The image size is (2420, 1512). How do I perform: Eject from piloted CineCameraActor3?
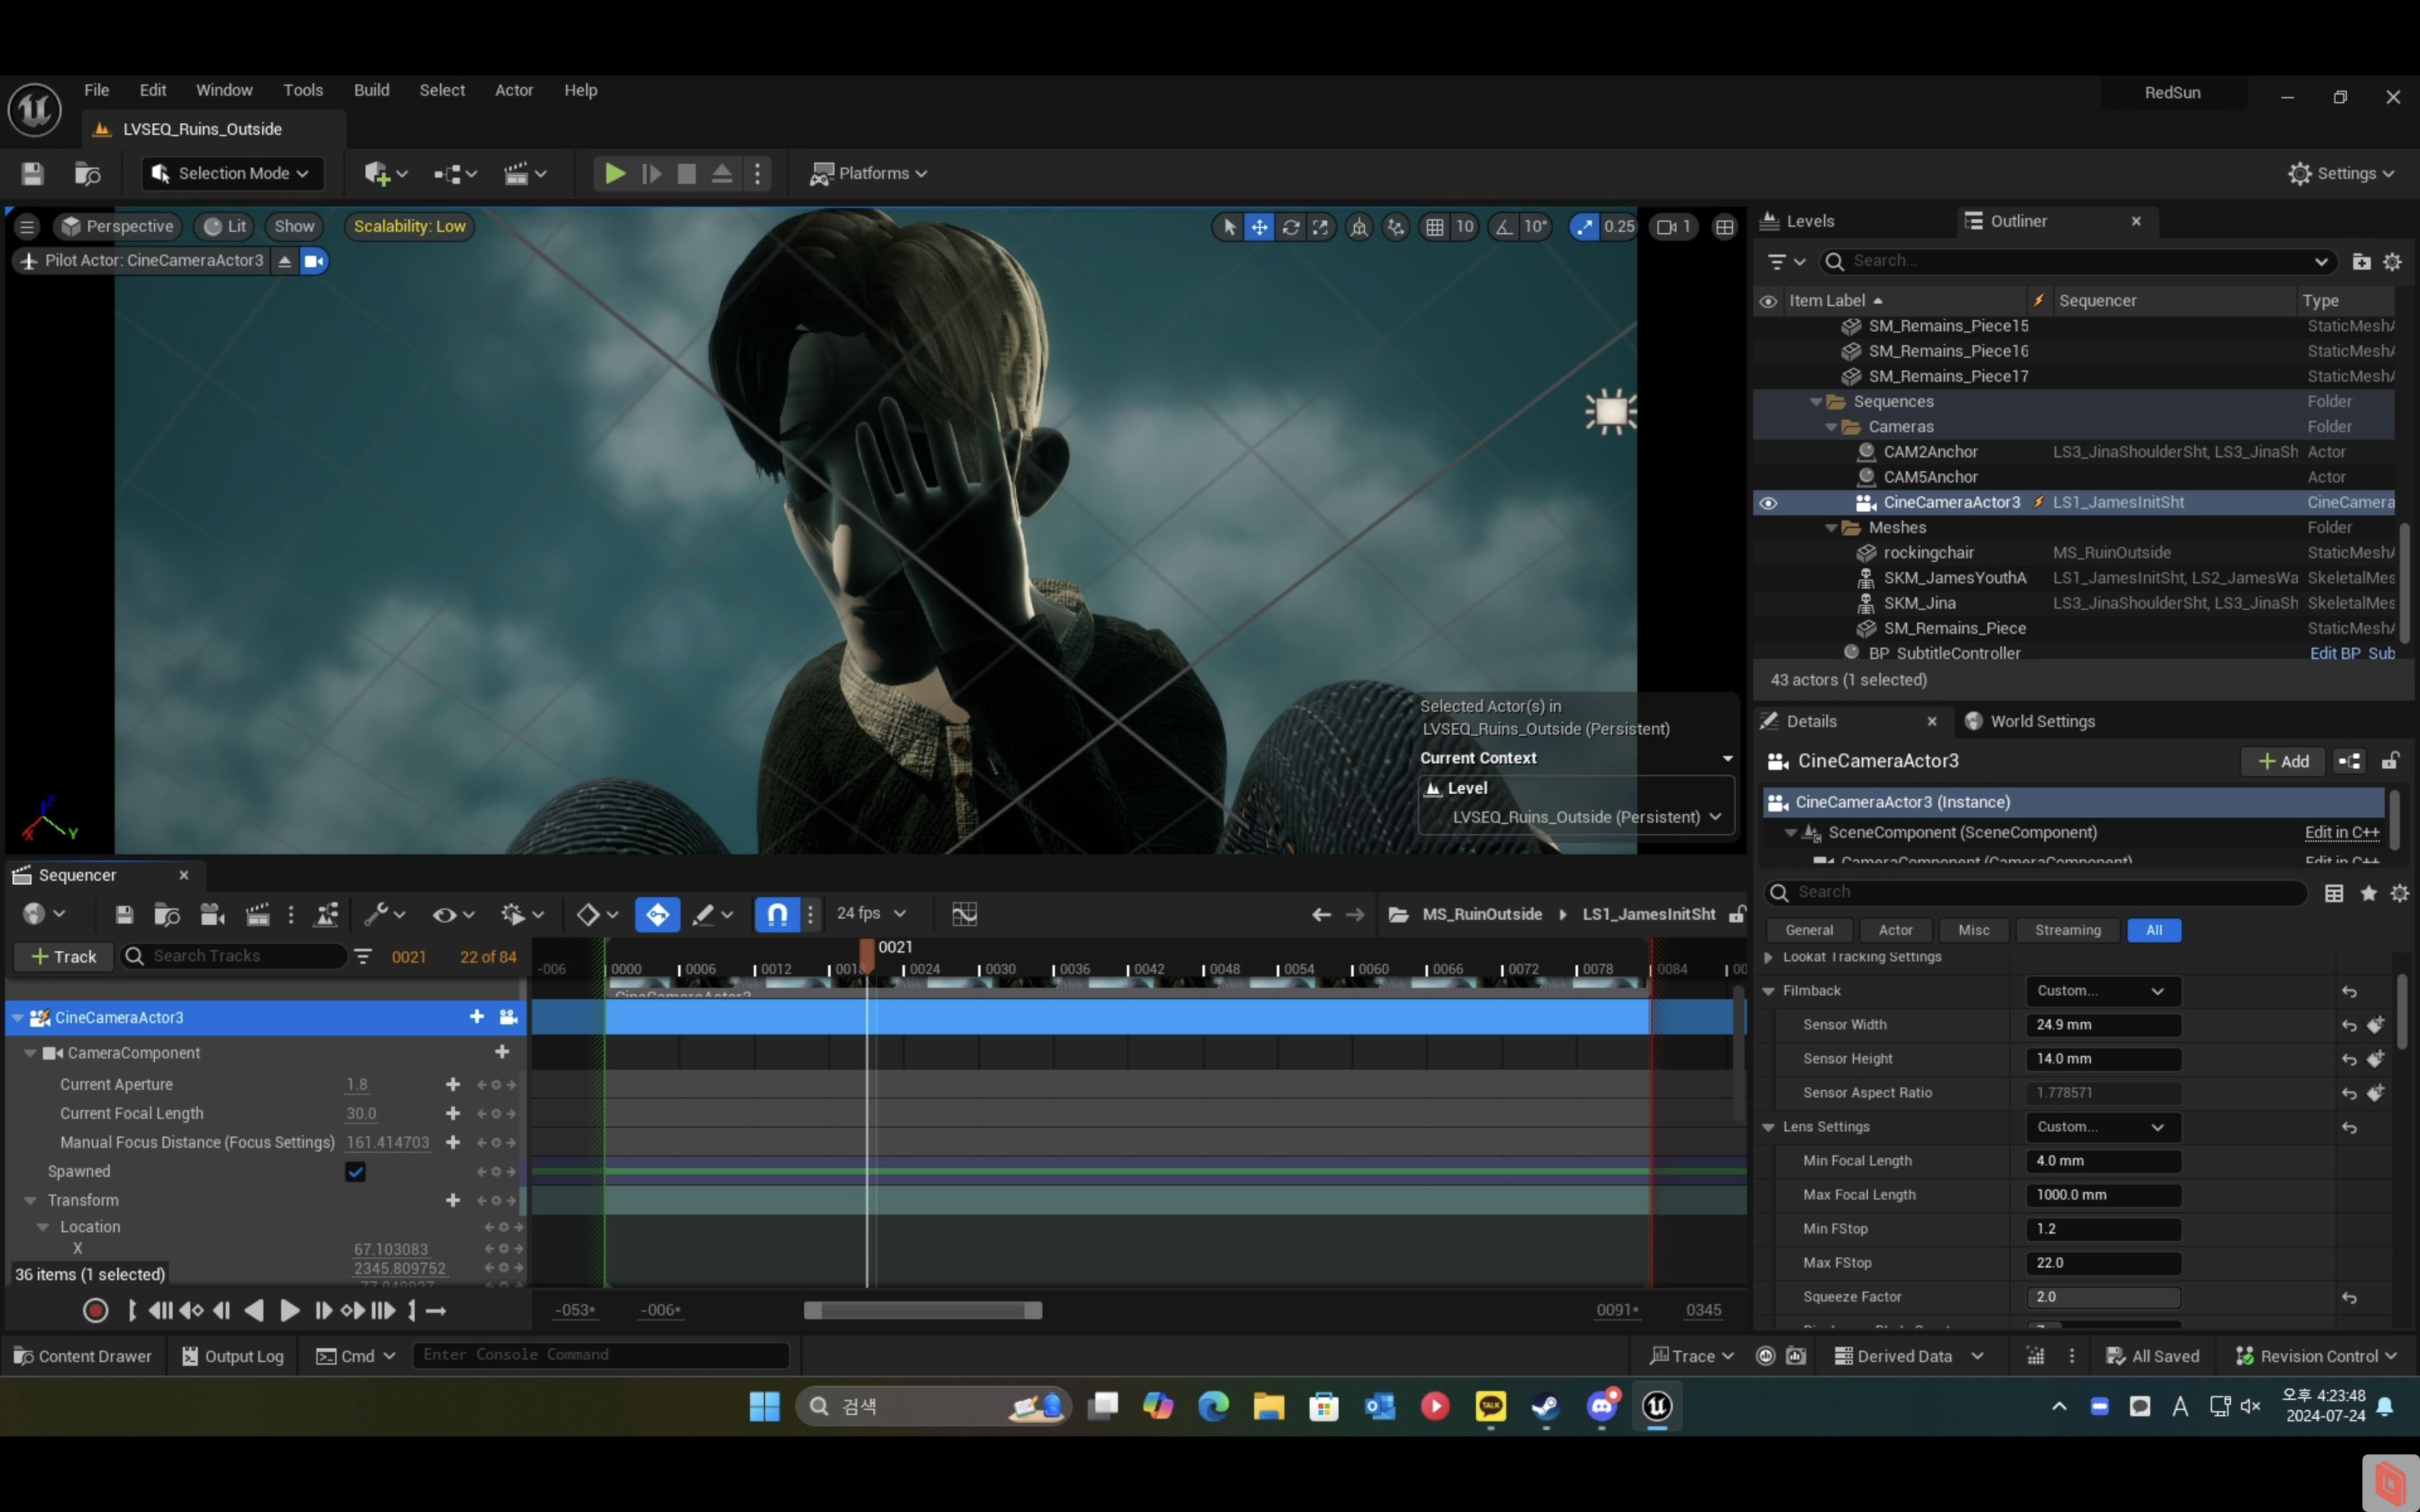[x=285, y=261]
